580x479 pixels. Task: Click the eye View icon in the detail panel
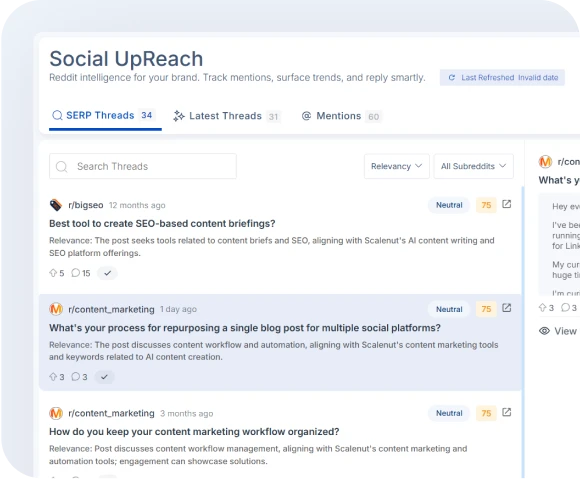pyautogui.click(x=544, y=331)
